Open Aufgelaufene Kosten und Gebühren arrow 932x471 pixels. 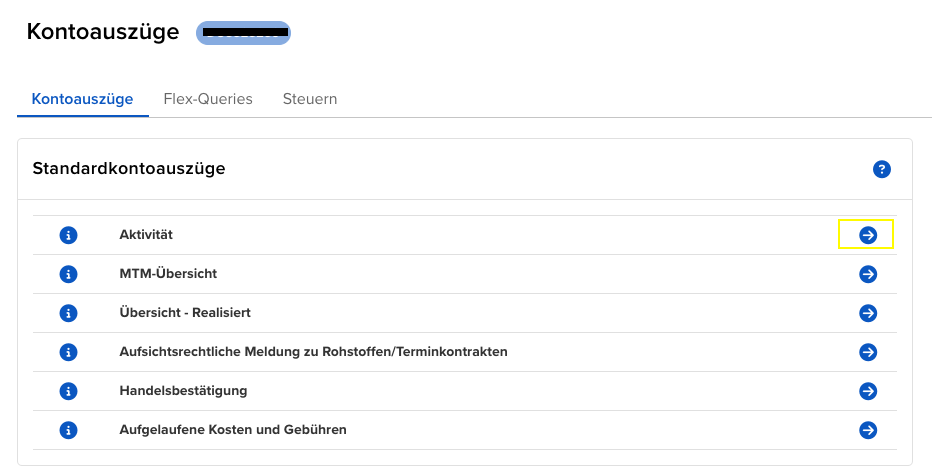click(868, 430)
